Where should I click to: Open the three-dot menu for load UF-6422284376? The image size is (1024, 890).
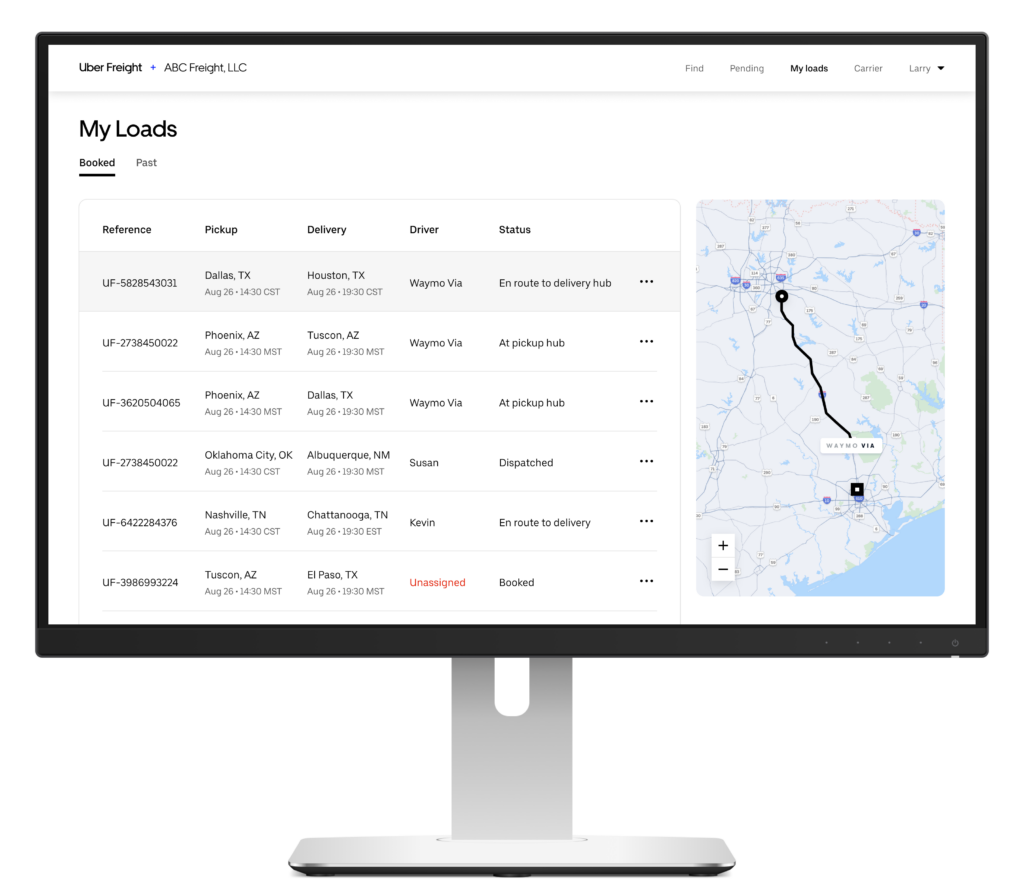point(646,521)
